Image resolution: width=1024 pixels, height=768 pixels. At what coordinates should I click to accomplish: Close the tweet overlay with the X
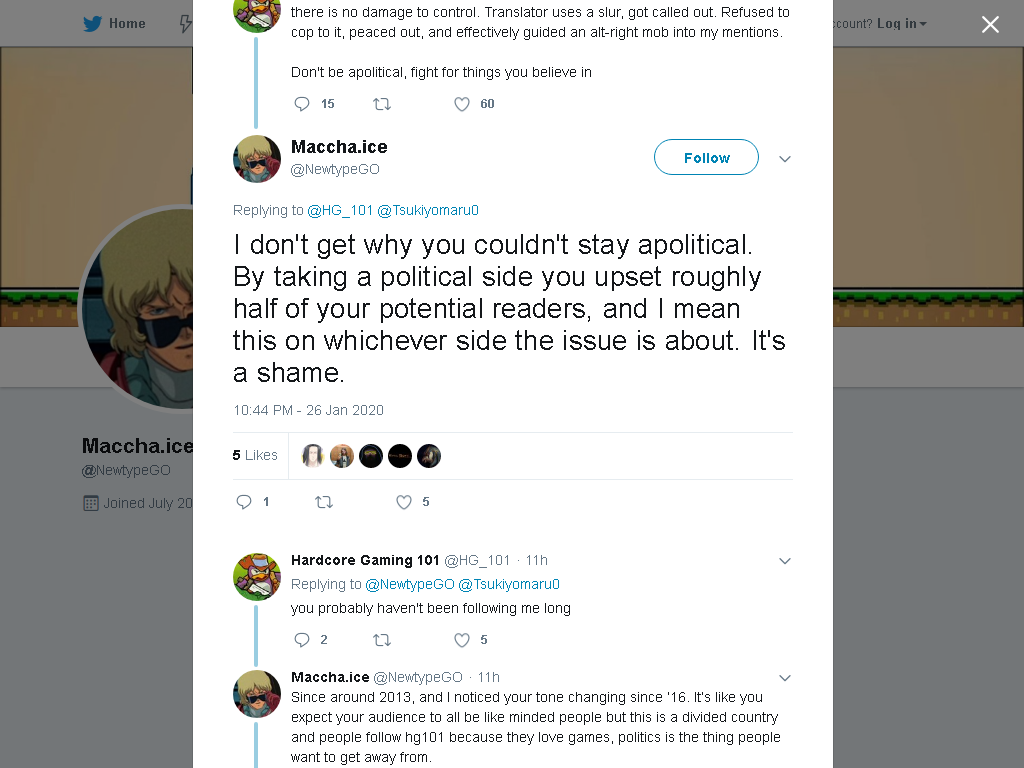click(990, 24)
